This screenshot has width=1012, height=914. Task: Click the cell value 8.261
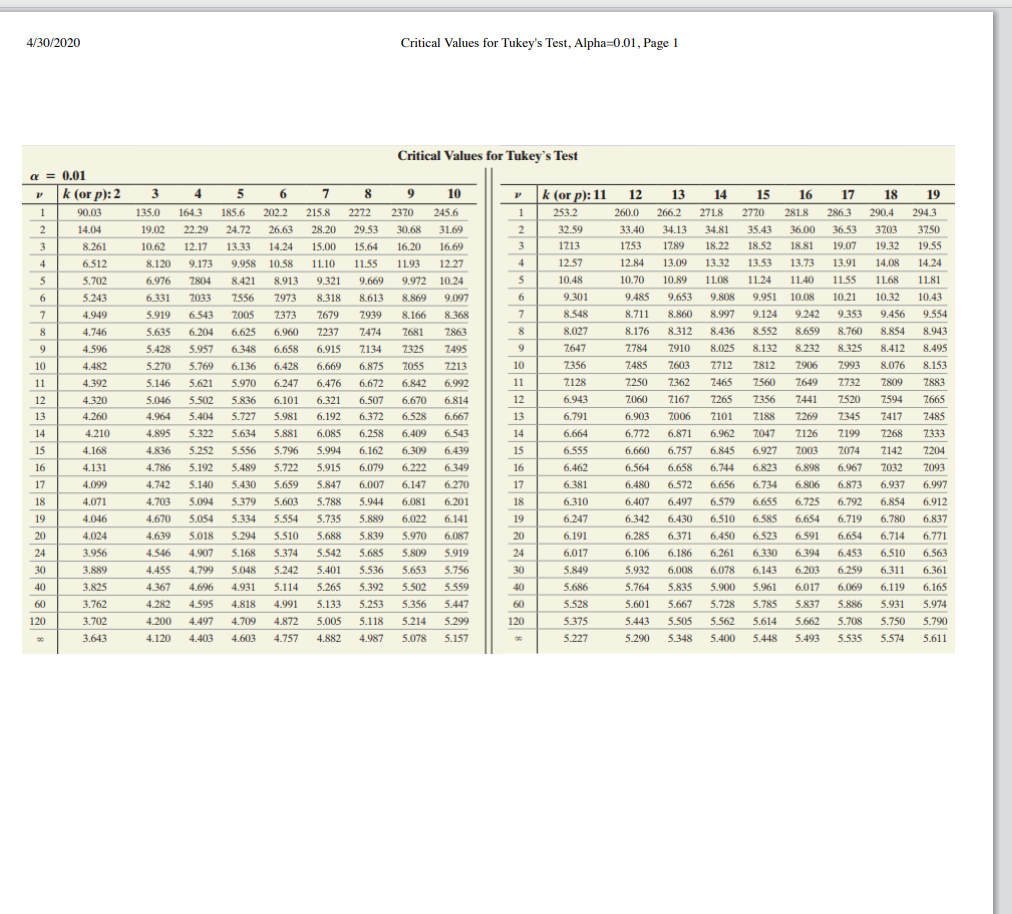pyautogui.click(x=95, y=247)
